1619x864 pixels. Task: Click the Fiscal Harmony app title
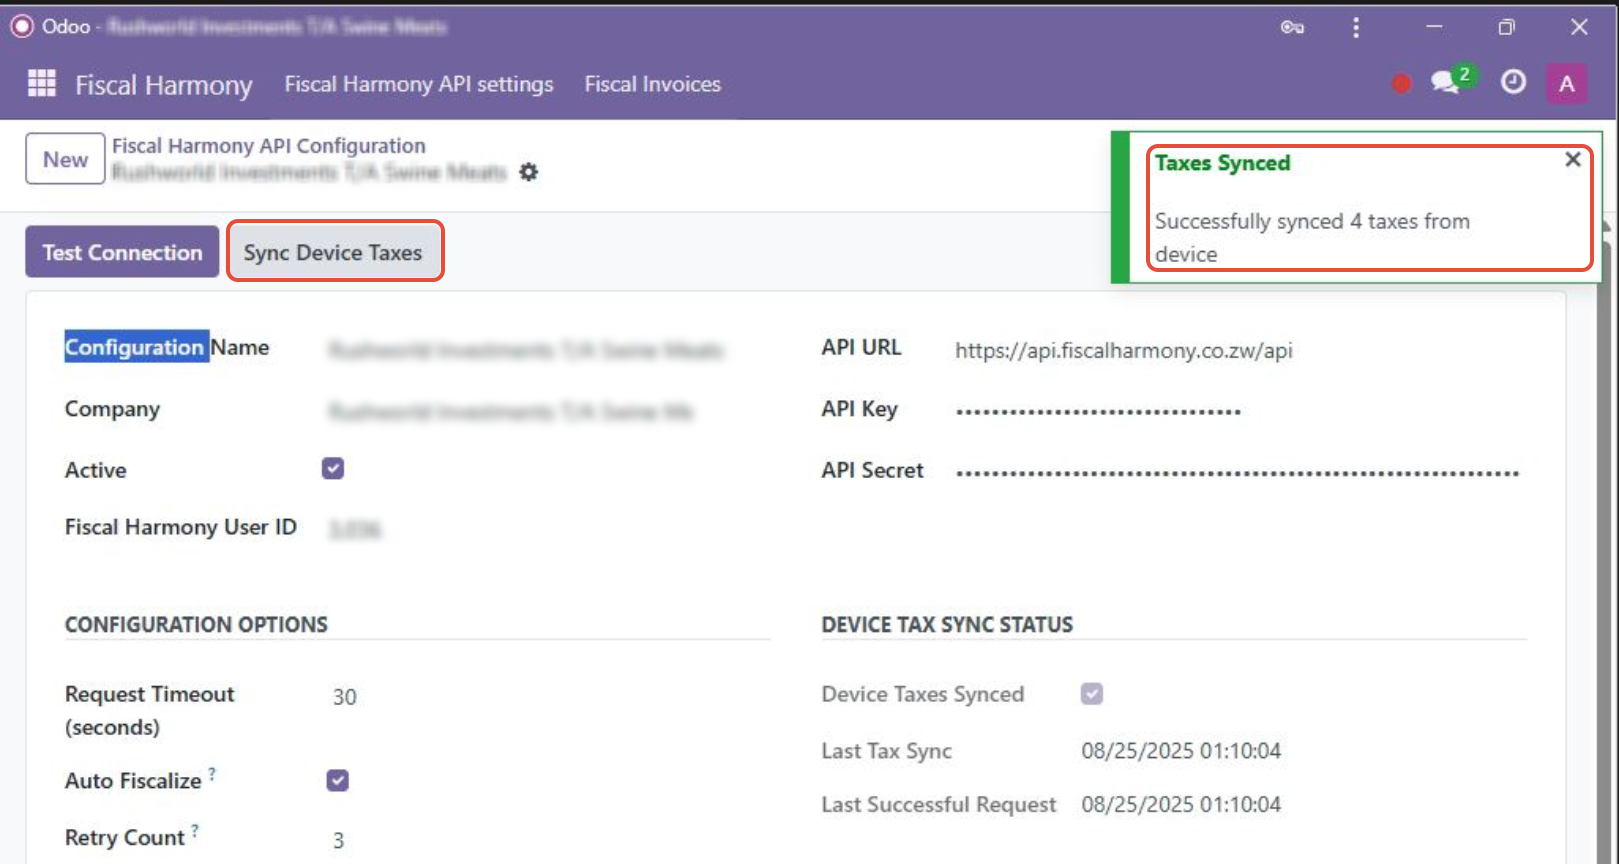point(164,85)
